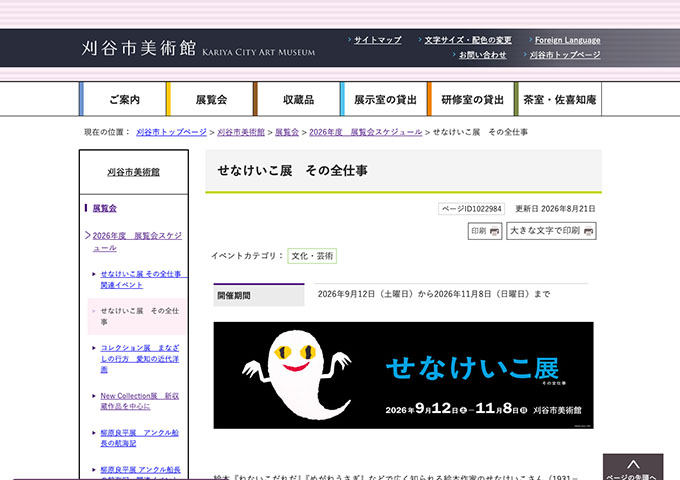This screenshot has width=680, height=480.
Task: Select current sidebar item せなけいこ展 その全仕事
Action: [137, 316]
